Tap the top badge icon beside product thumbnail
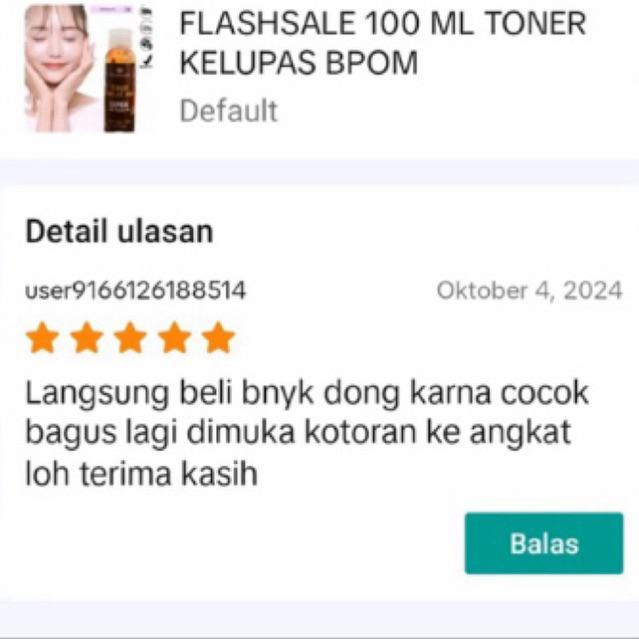 [x=147, y=13]
